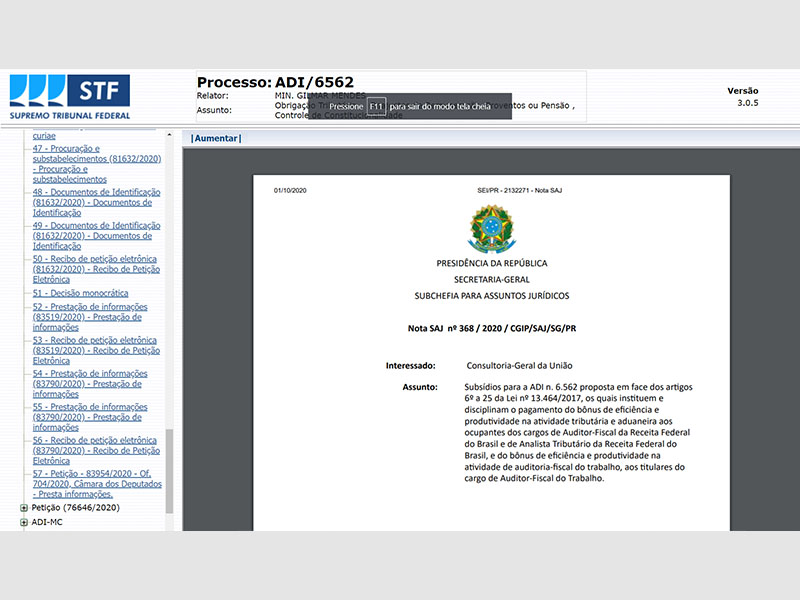This screenshot has width=800, height=600.
Task: Expand the Petição (76646/2020) tree node
Action: 23,508
